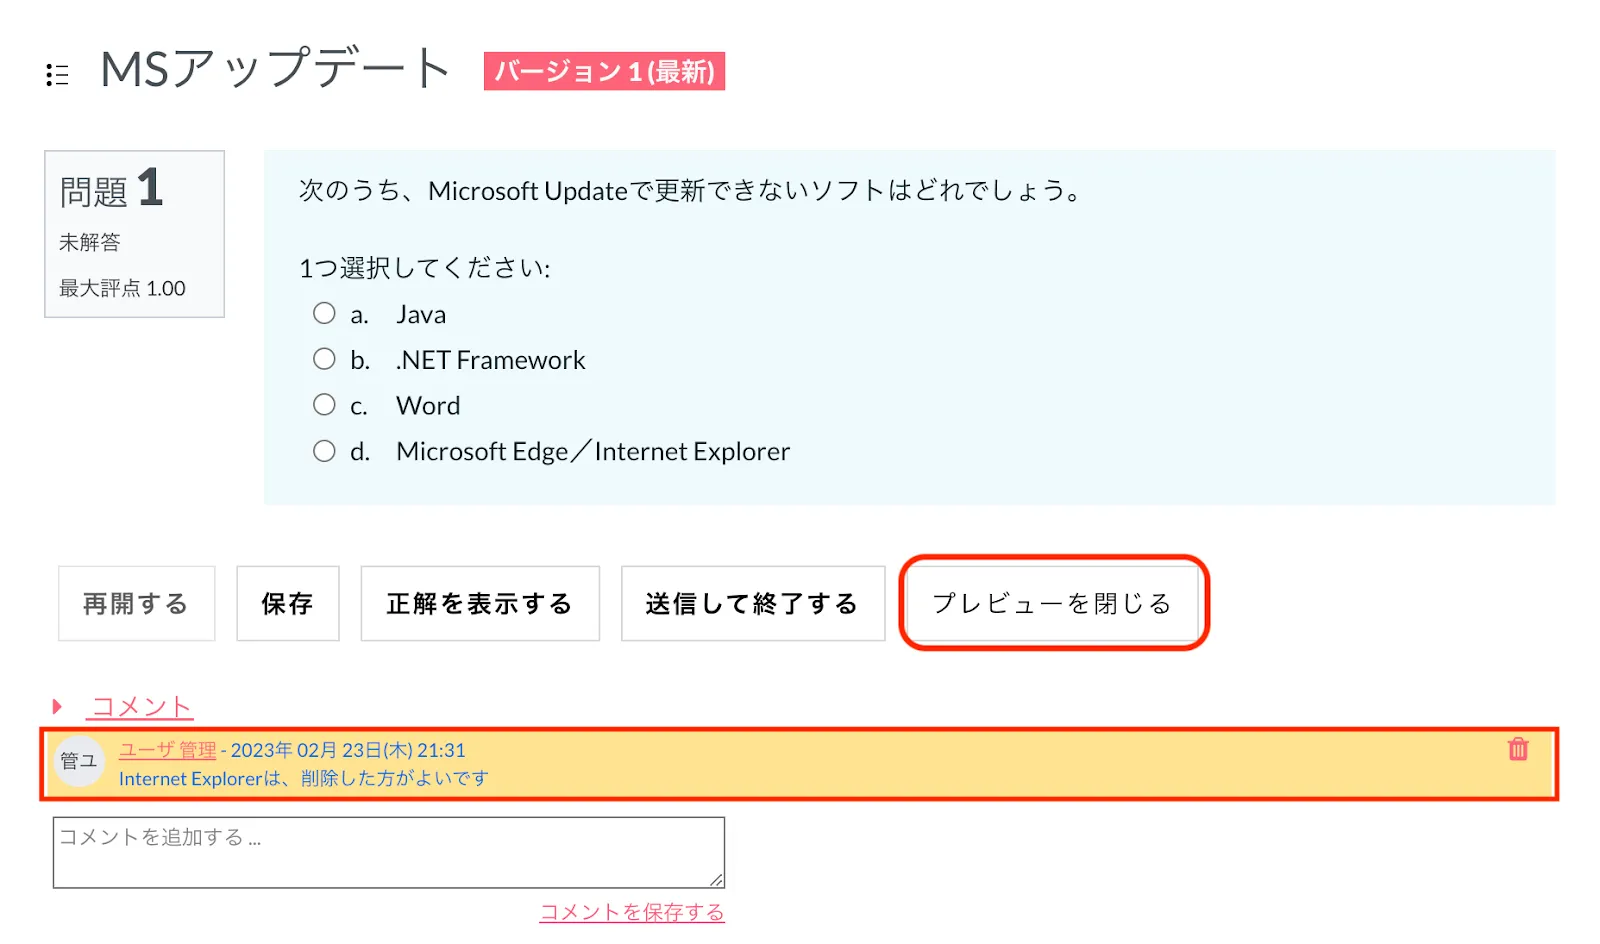Grab the comment box resize handle

point(717,880)
